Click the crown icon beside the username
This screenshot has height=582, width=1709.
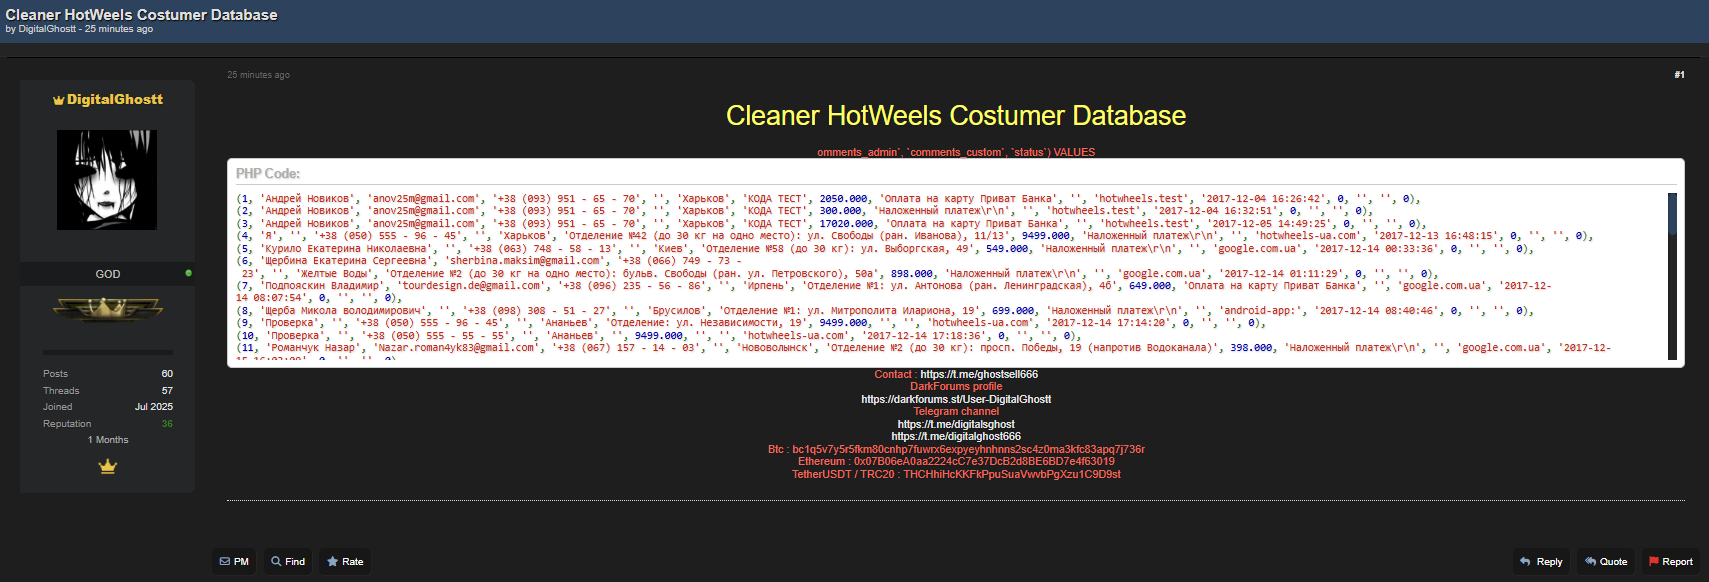coord(58,100)
